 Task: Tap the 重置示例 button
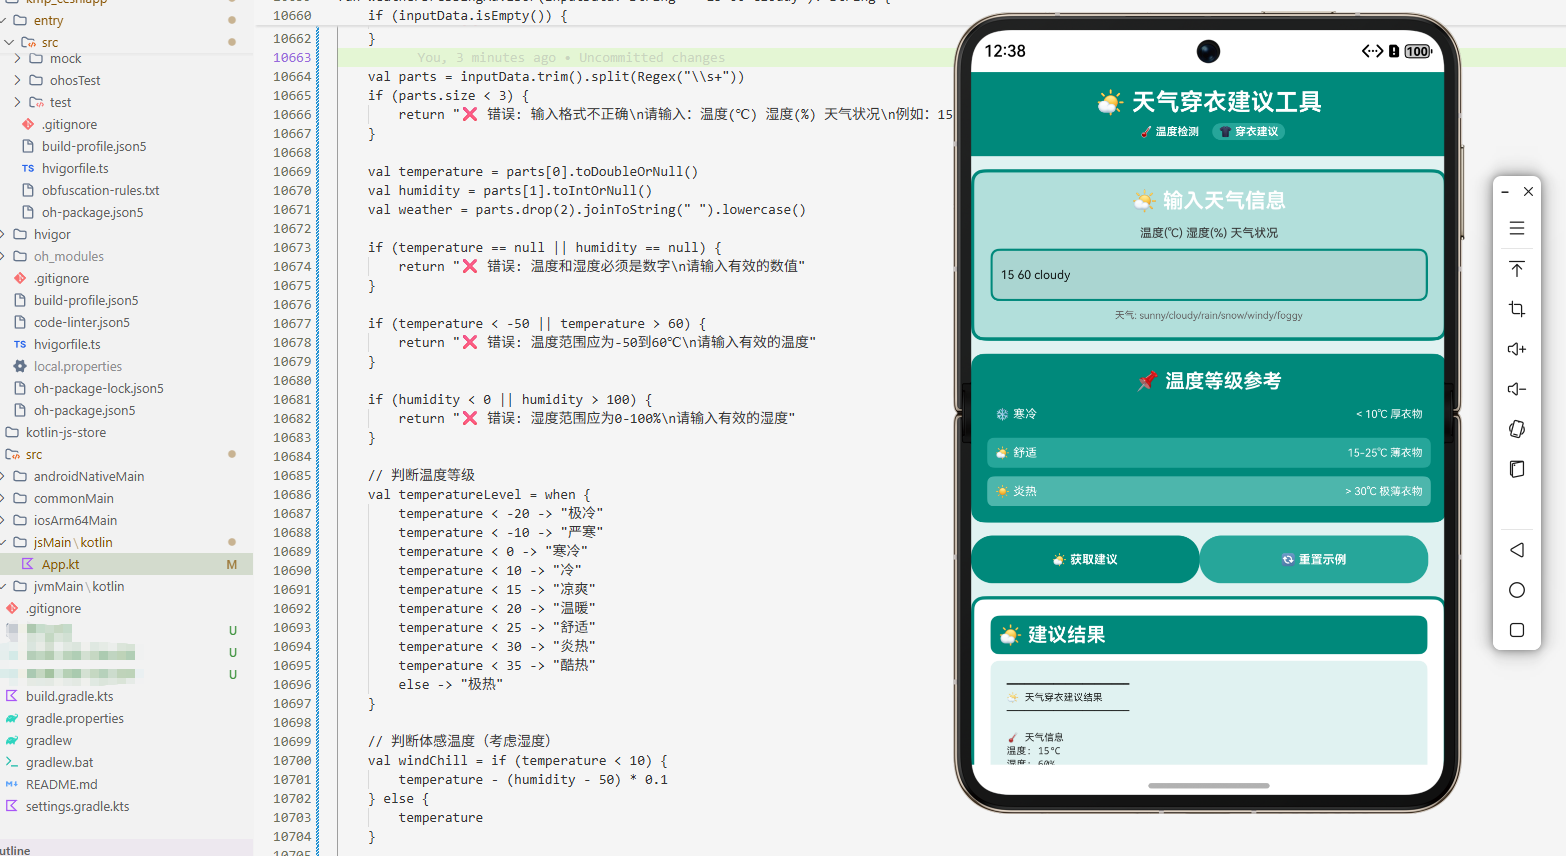(1314, 559)
